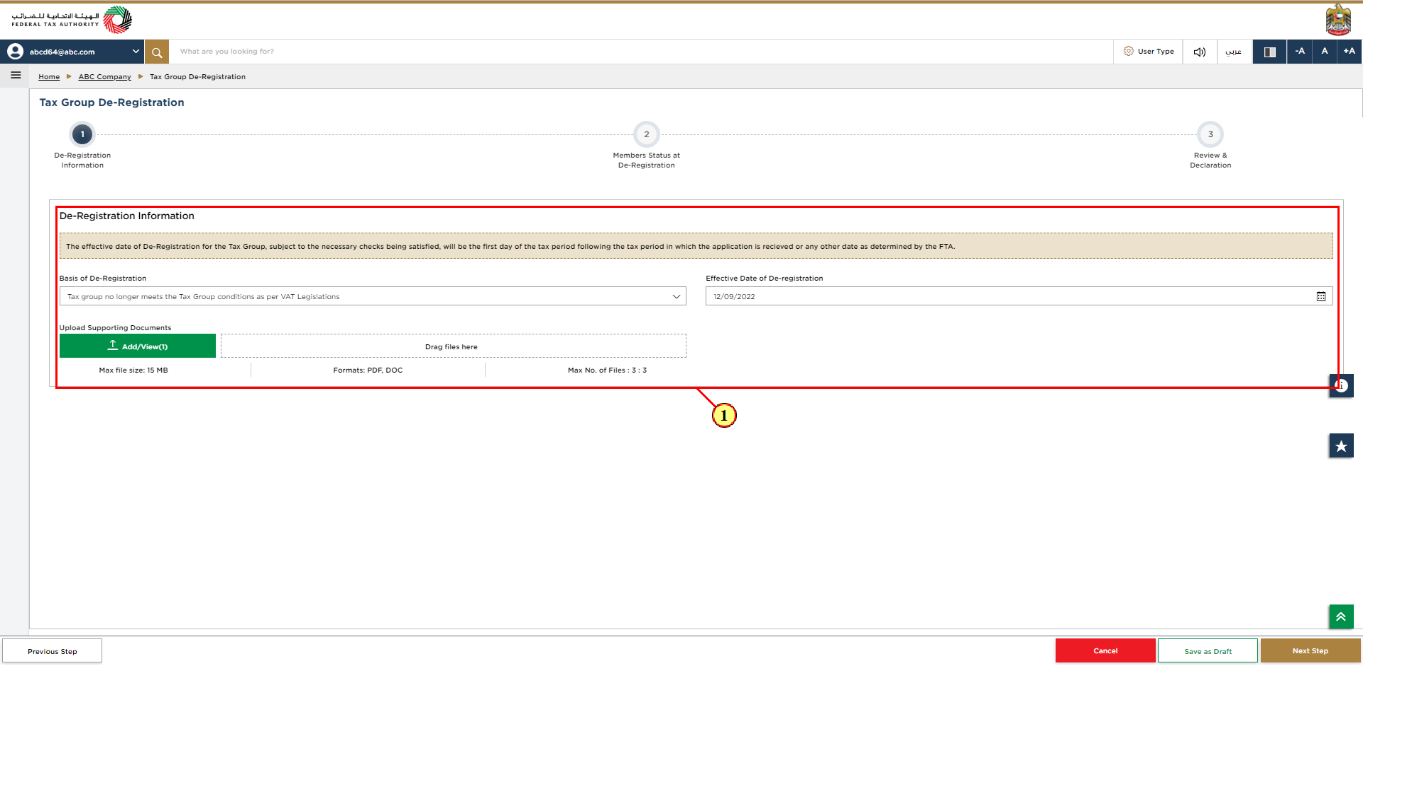Click the search magnifier icon

157,52
